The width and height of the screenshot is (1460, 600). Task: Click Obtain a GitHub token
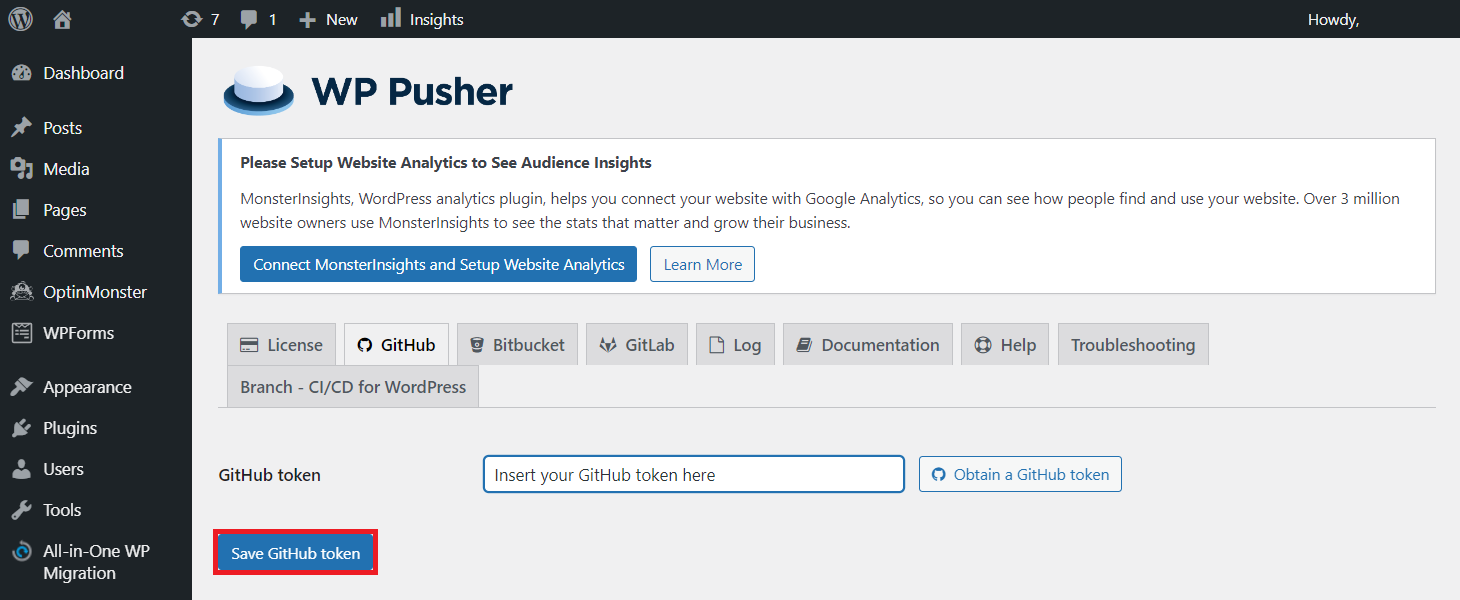coord(1020,475)
